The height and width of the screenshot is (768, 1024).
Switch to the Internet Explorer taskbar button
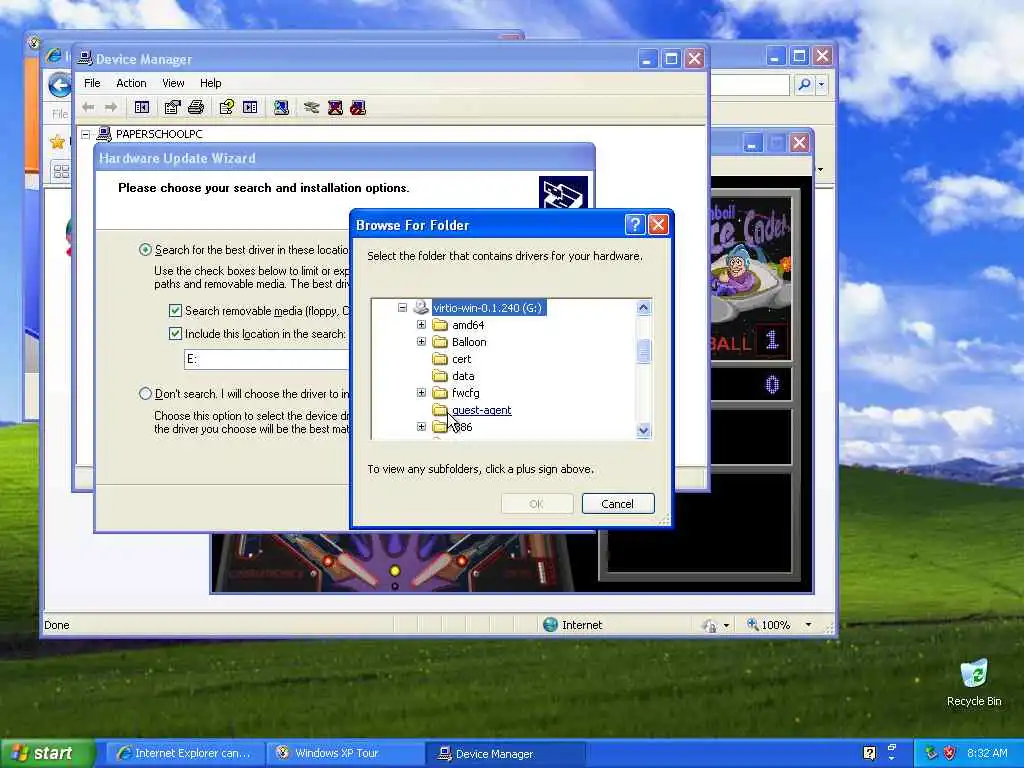tap(184, 753)
